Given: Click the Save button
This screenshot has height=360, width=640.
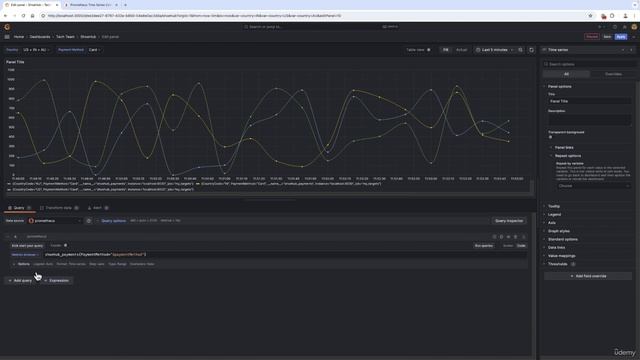Looking at the screenshot, I should click(607, 37).
